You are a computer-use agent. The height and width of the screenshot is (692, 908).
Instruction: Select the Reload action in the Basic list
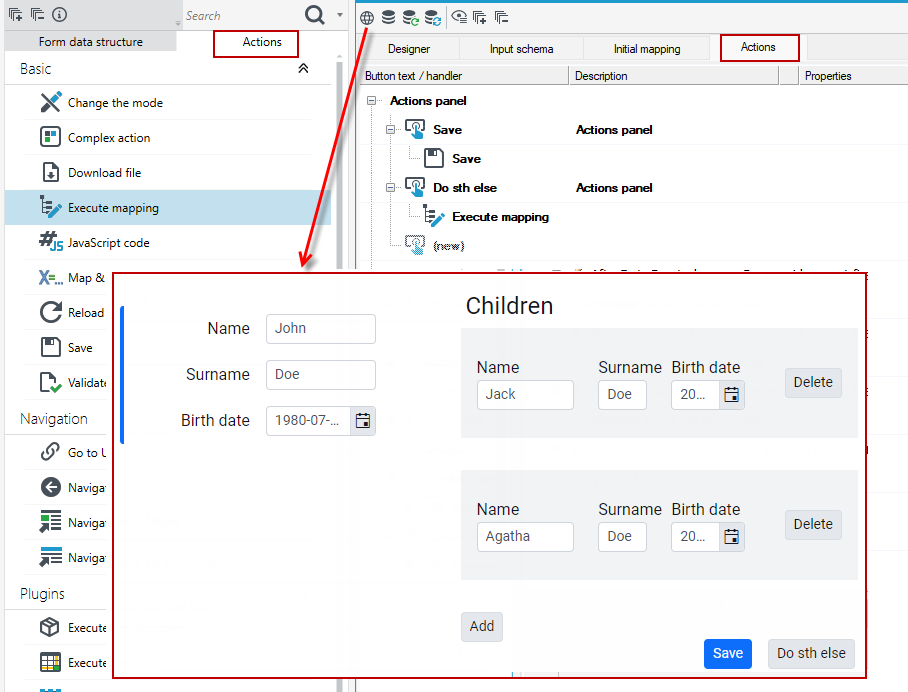click(x=72, y=313)
